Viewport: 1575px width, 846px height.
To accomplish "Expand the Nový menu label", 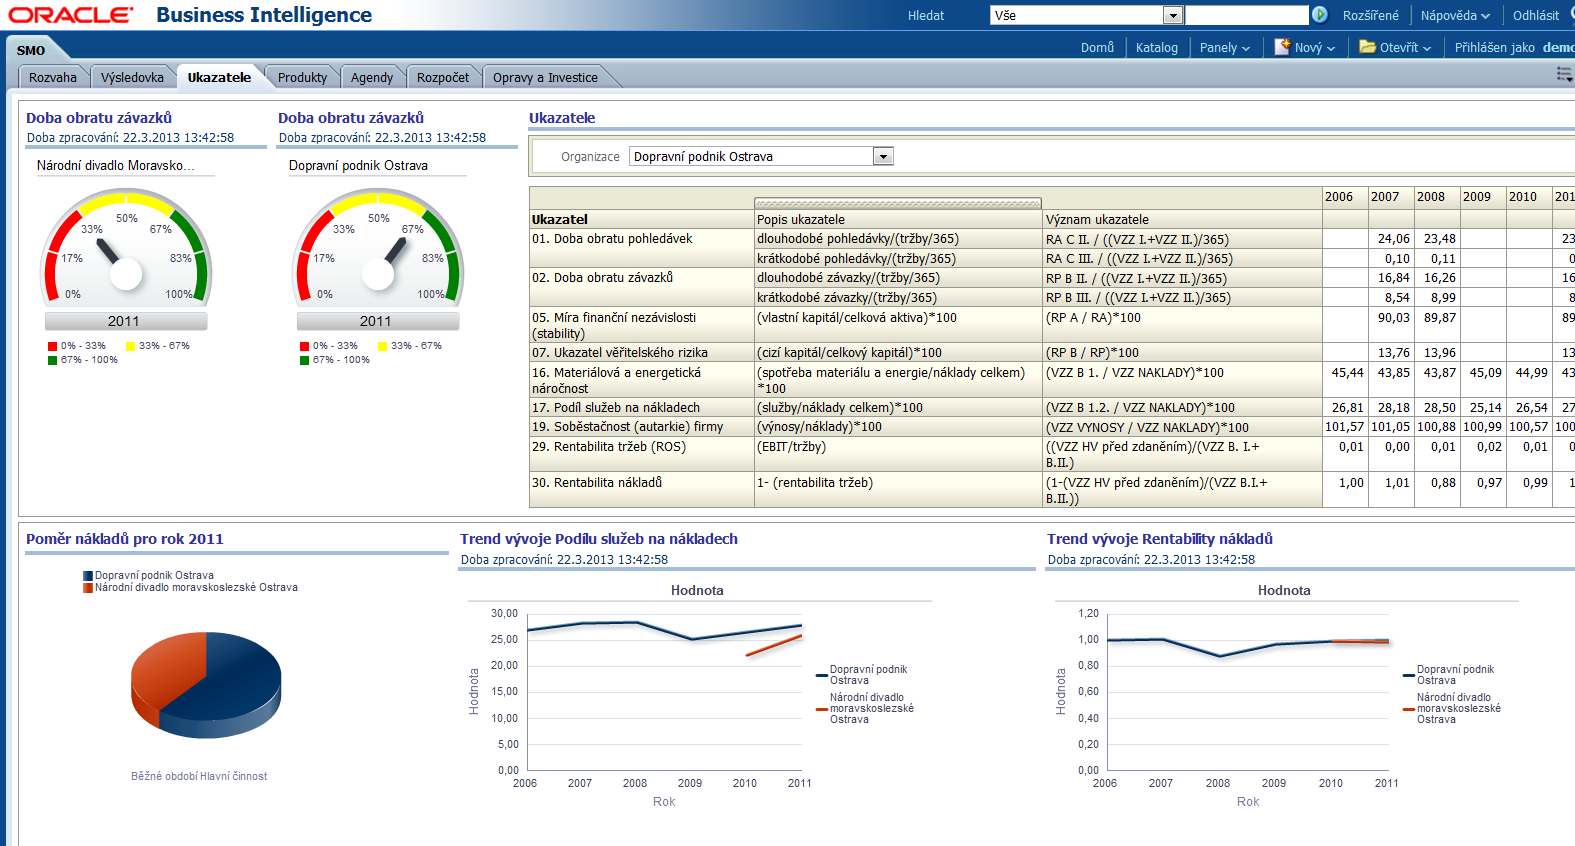I will pos(1314,47).
